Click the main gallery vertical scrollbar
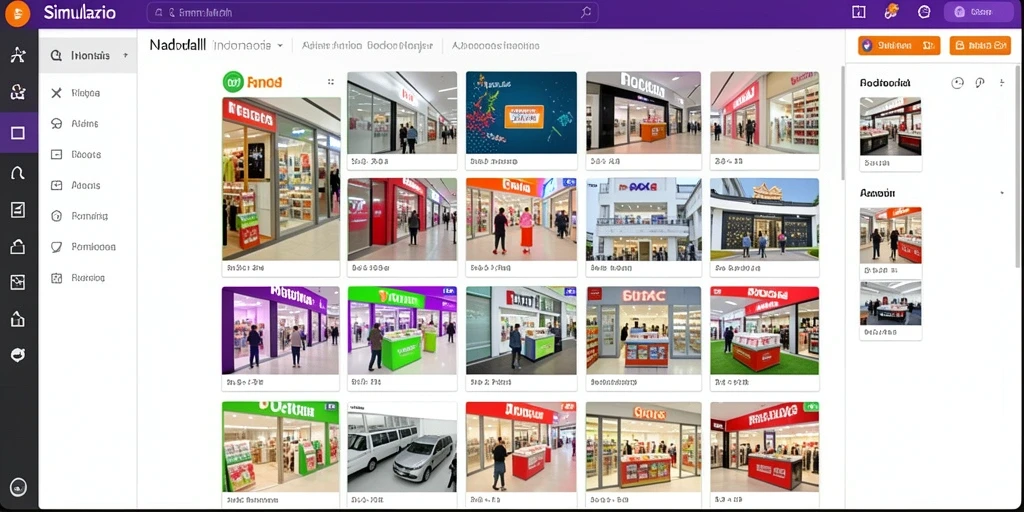The height and width of the screenshot is (512, 1024). pos(842,122)
